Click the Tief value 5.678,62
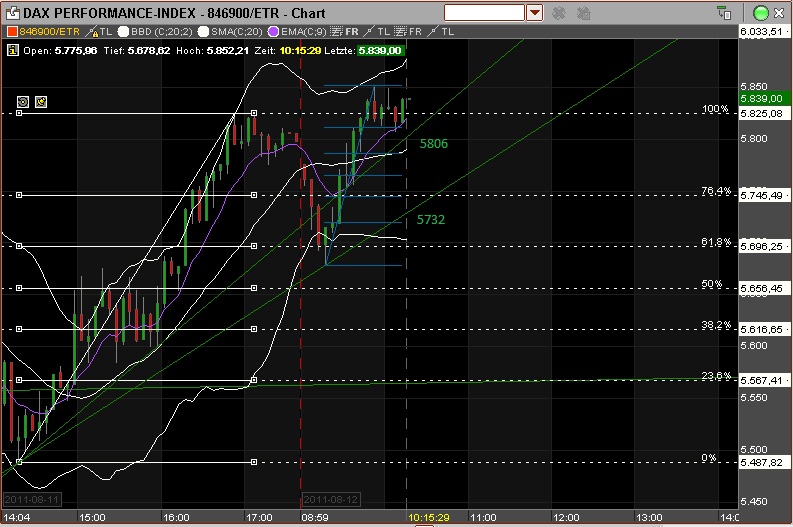Image resolution: width=793 pixels, height=527 pixels. tap(149, 51)
